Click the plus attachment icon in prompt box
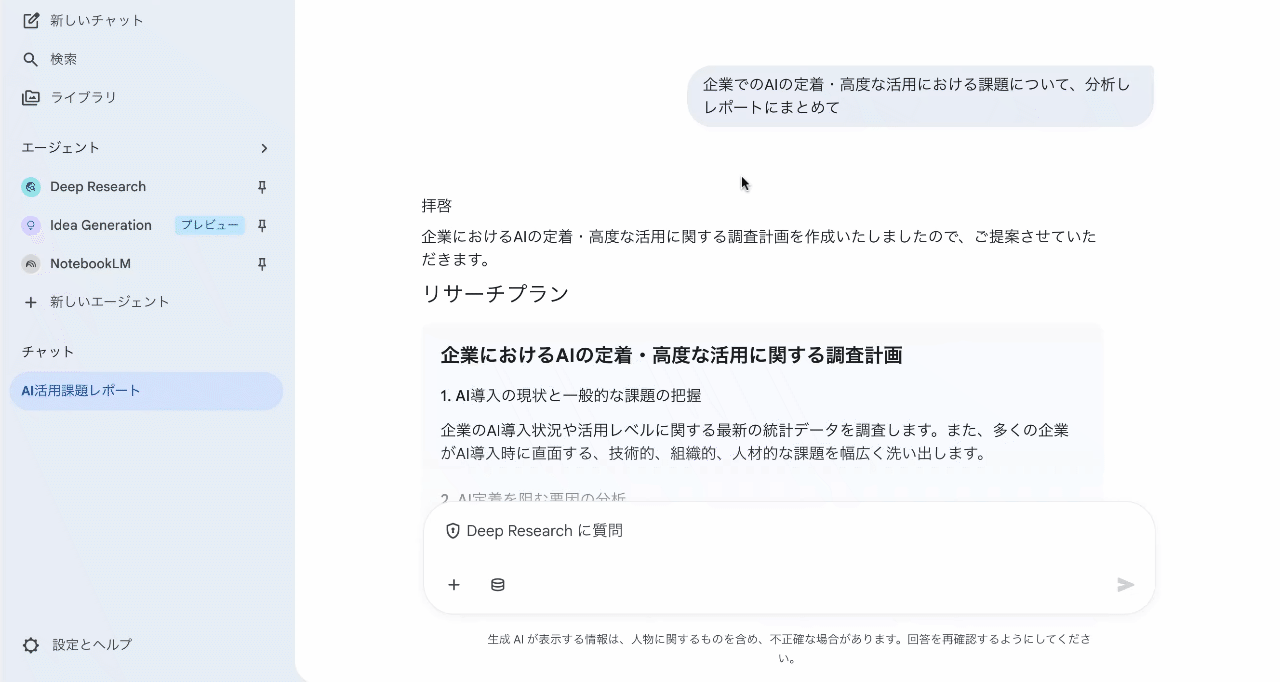This screenshot has width=1280, height=682. click(x=454, y=585)
